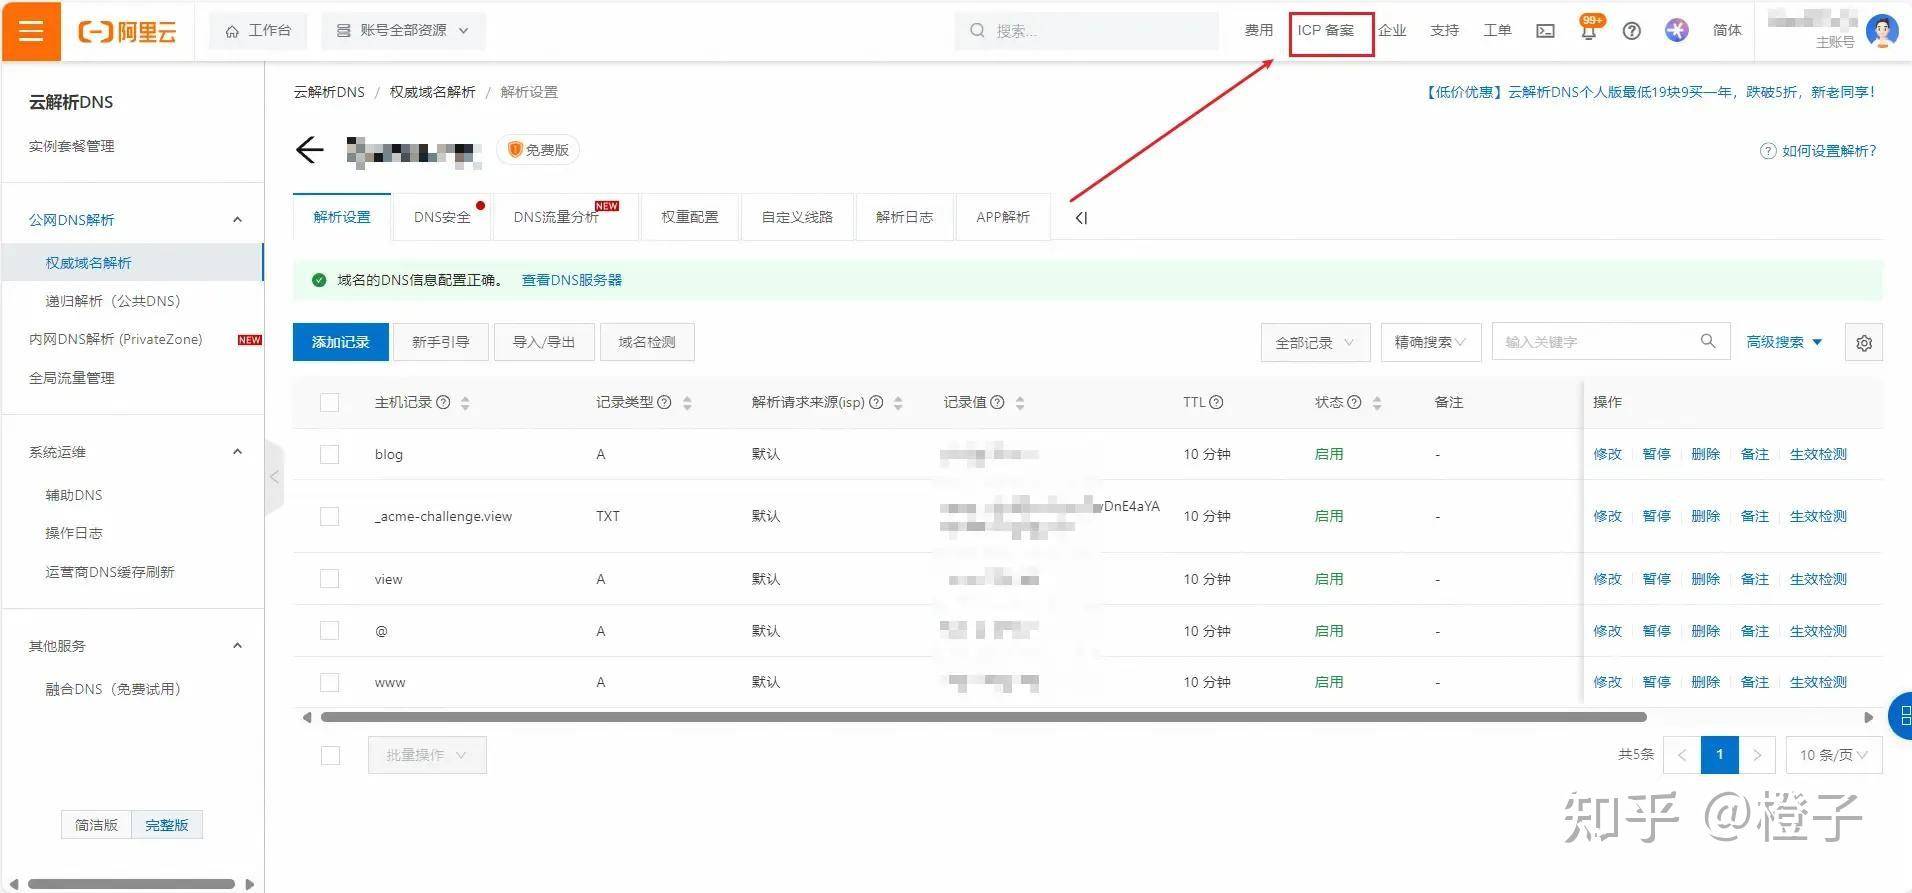Open the table settings gear
The height and width of the screenshot is (893, 1912).
(x=1864, y=343)
